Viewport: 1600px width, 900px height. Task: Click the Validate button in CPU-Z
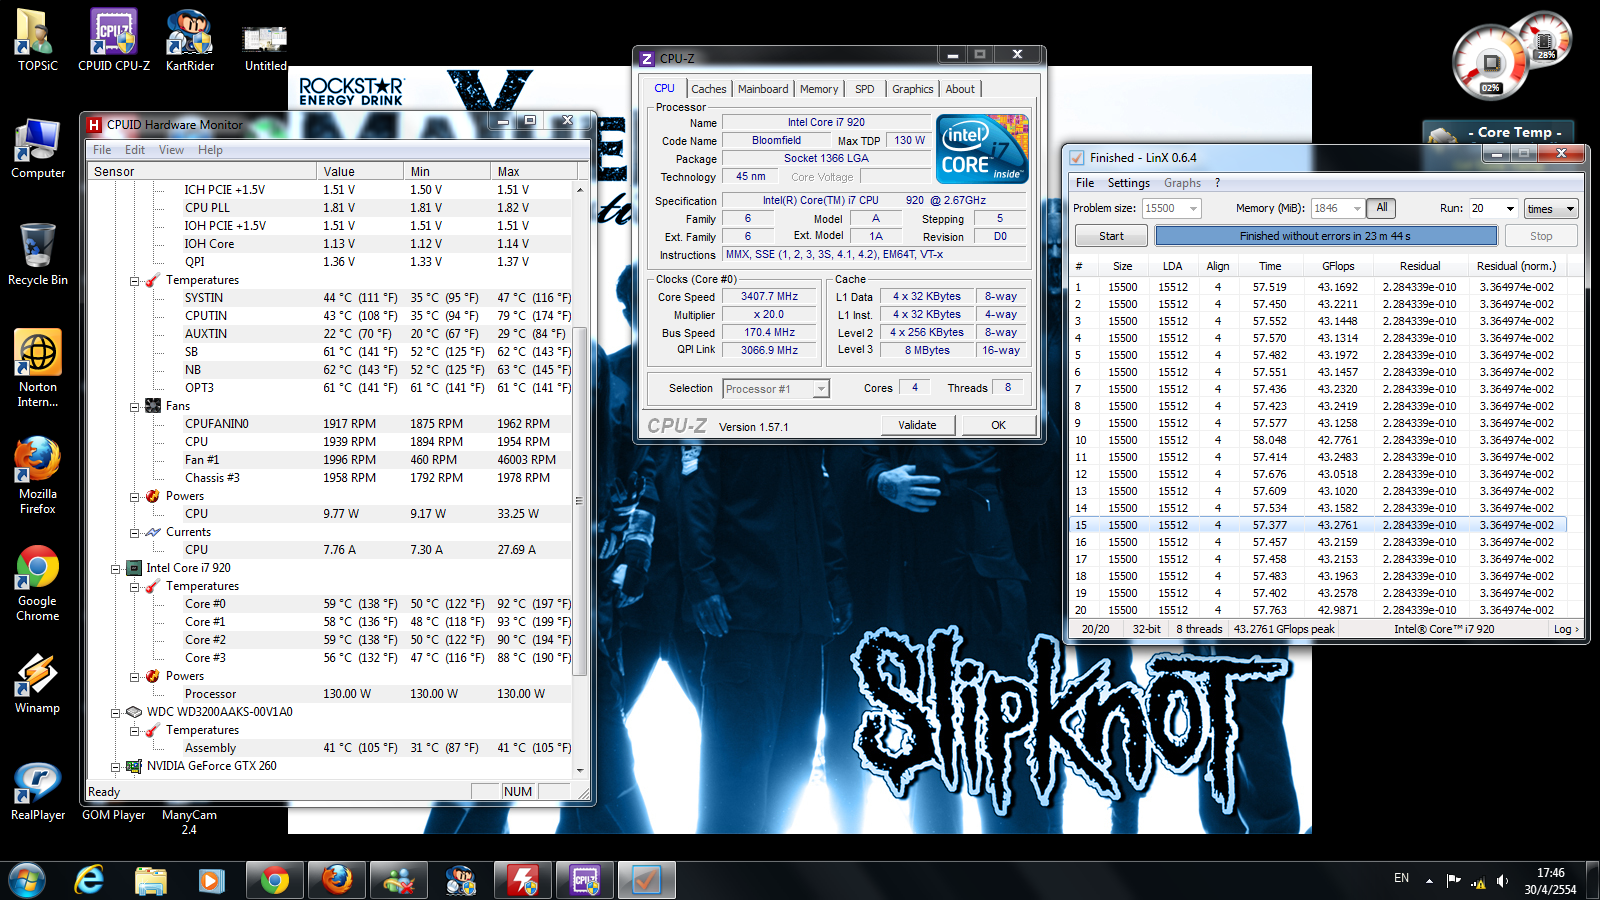(x=917, y=425)
